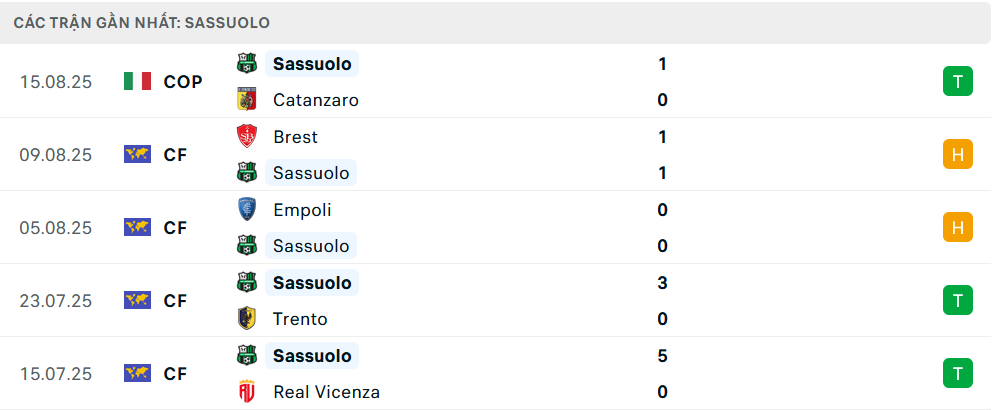Click the Trento club crest icon
Screen dimensions: 993x410
click(x=246, y=319)
